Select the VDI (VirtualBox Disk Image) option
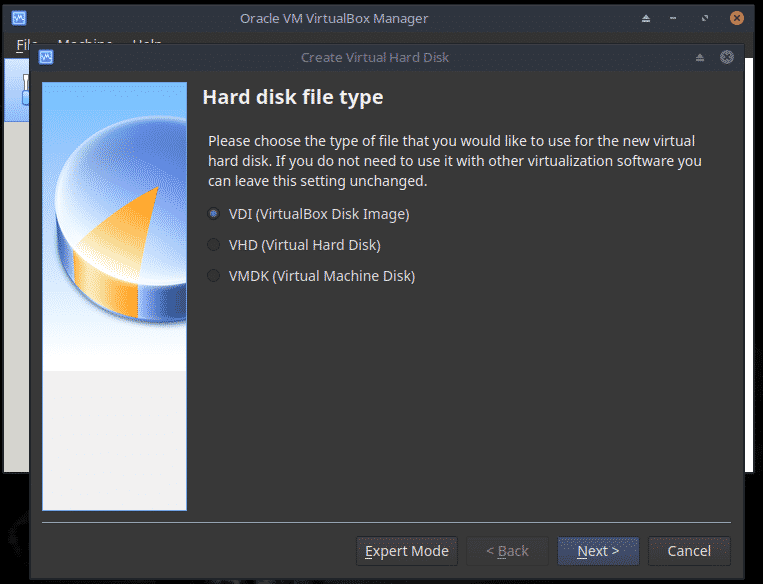This screenshot has height=584, width=763. [213, 214]
